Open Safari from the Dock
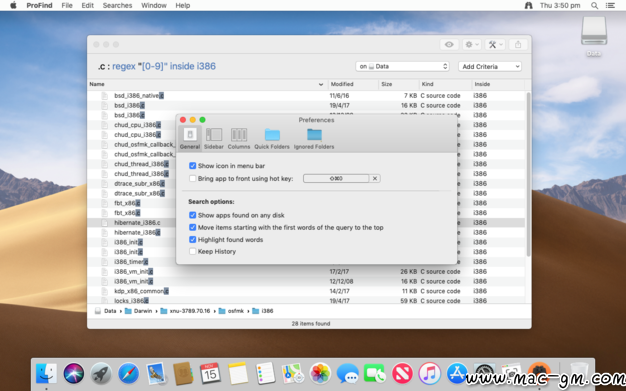This screenshot has height=391, width=626. tap(129, 374)
